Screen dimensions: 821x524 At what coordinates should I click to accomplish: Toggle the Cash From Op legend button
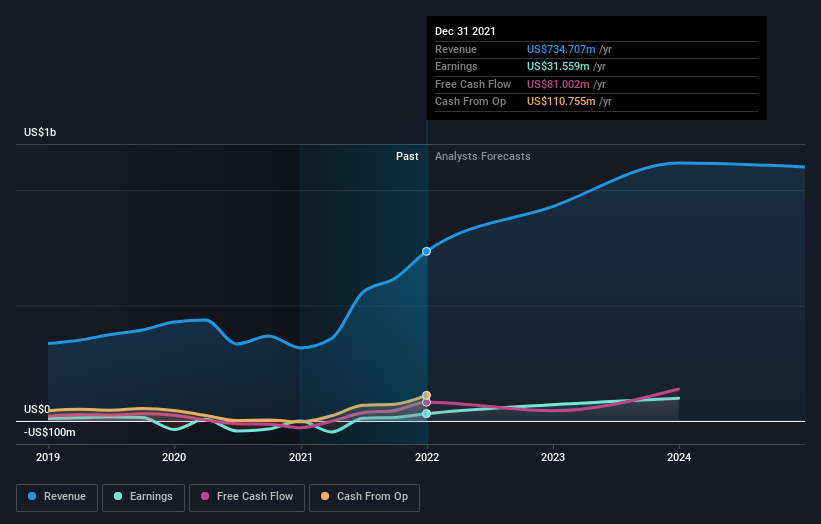[x=364, y=497]
